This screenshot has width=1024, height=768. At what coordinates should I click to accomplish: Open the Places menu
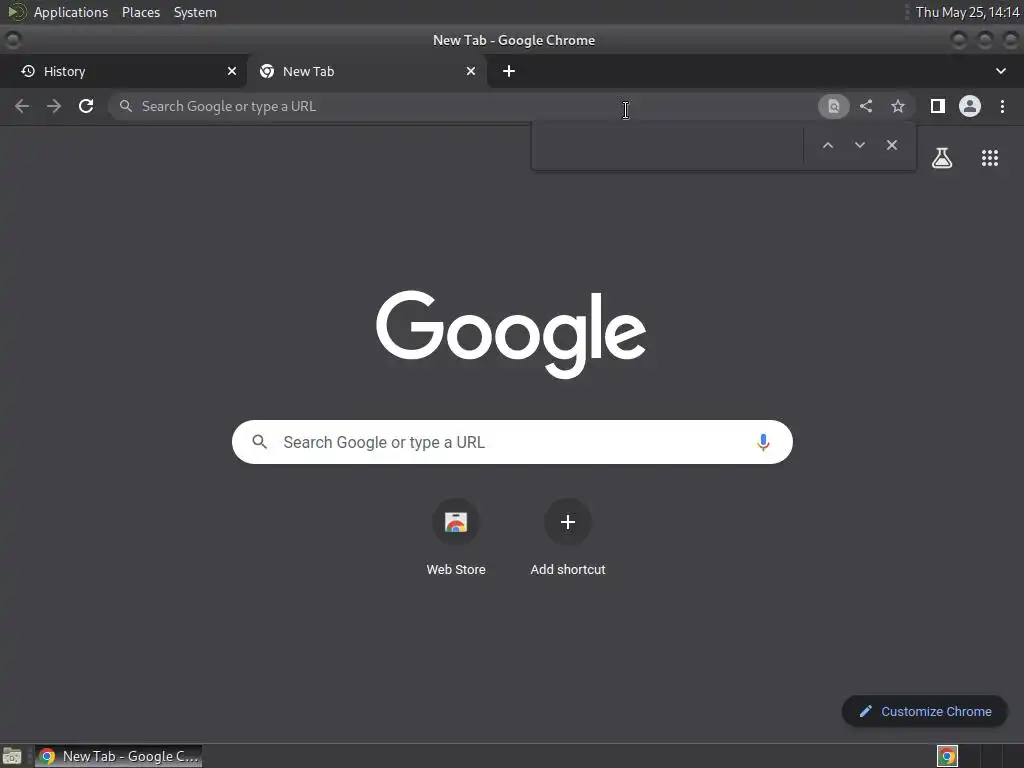point(141,12)
